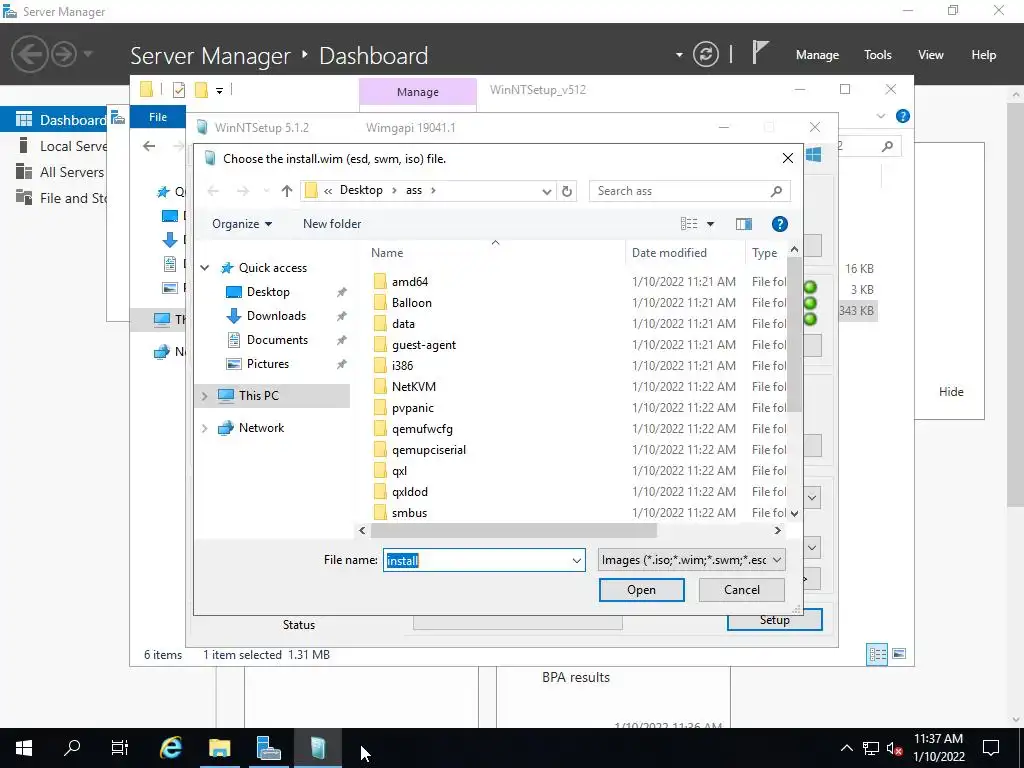This screenshot has height=768, width=1024.
Task: Select the guest-agent folder
Action: coord(424,345)
